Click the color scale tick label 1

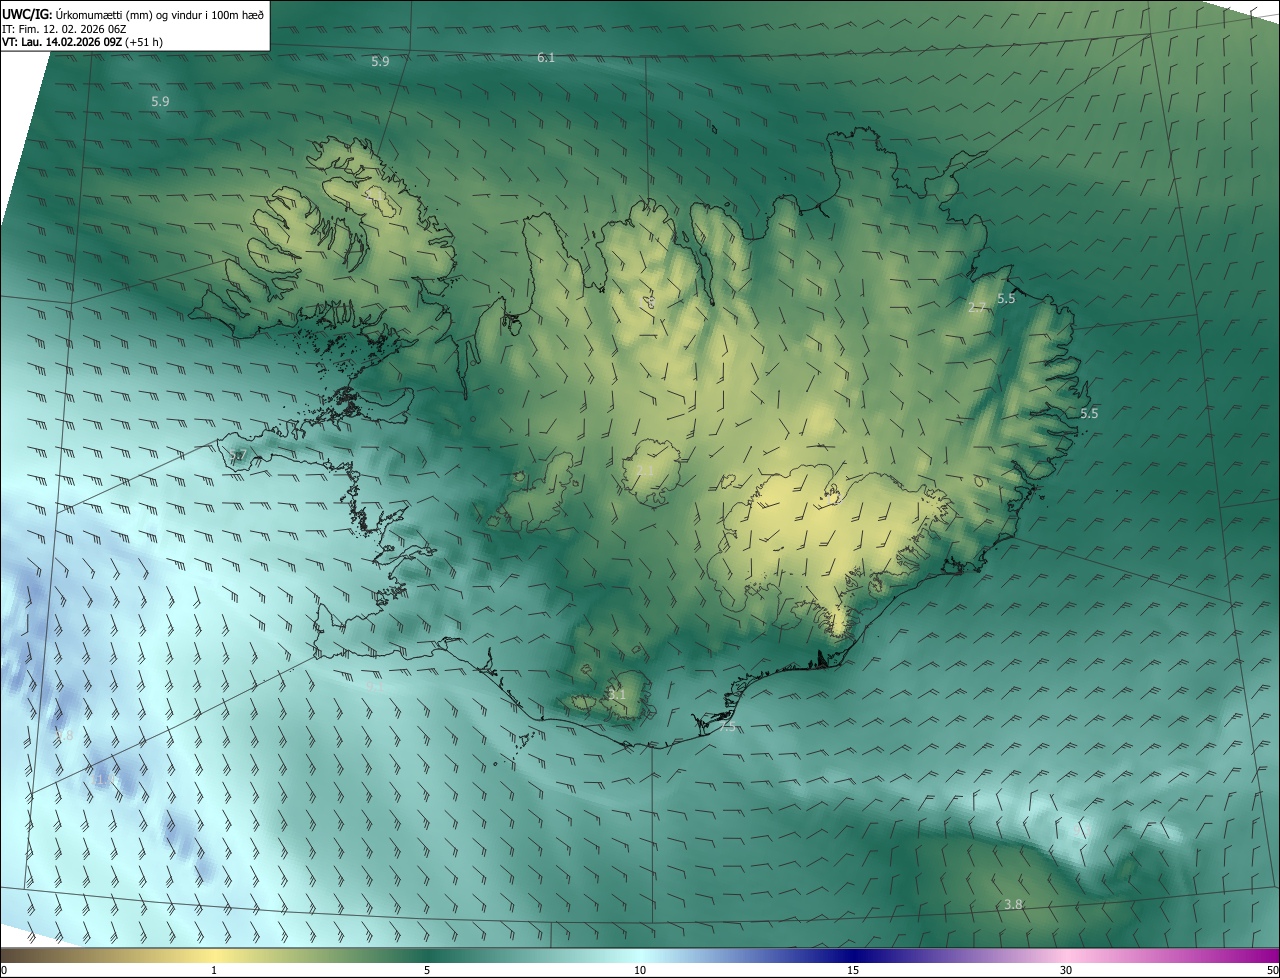214,971
